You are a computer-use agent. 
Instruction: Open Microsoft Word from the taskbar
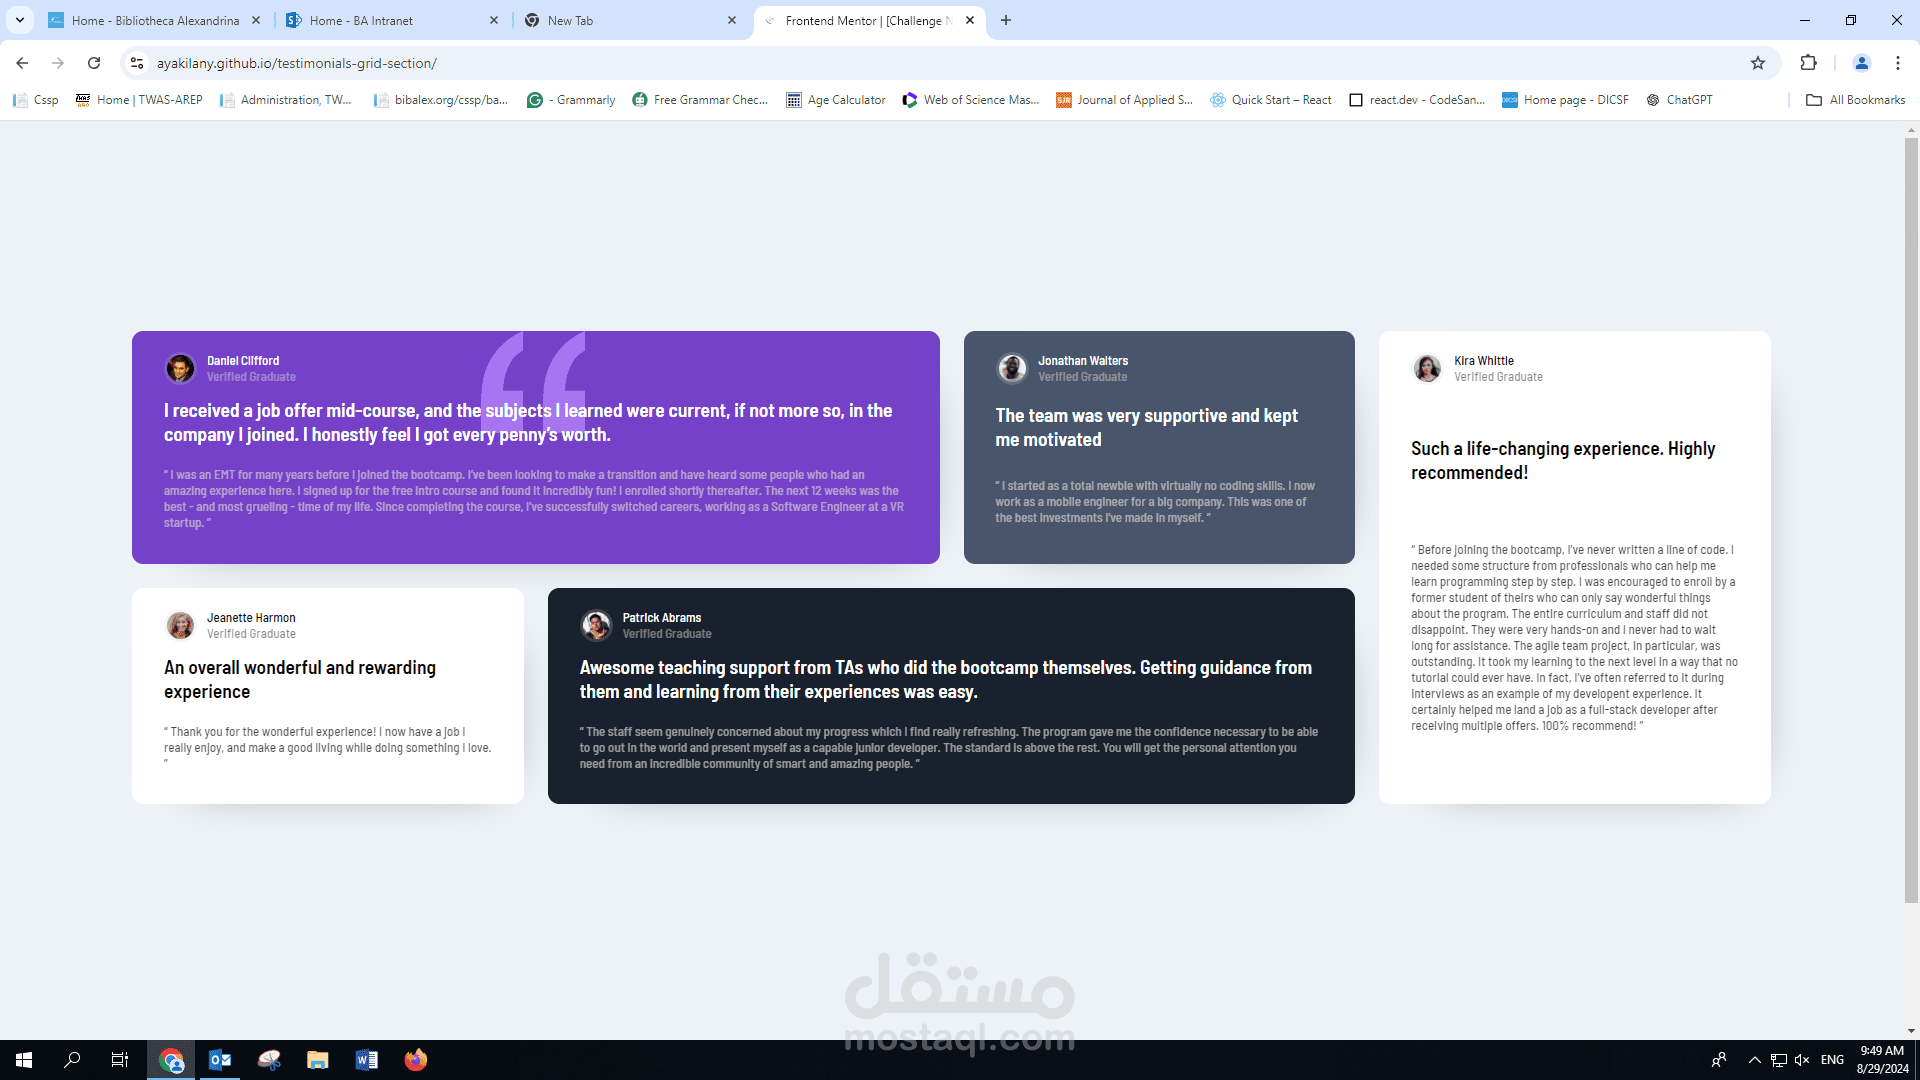(366, 1059)
